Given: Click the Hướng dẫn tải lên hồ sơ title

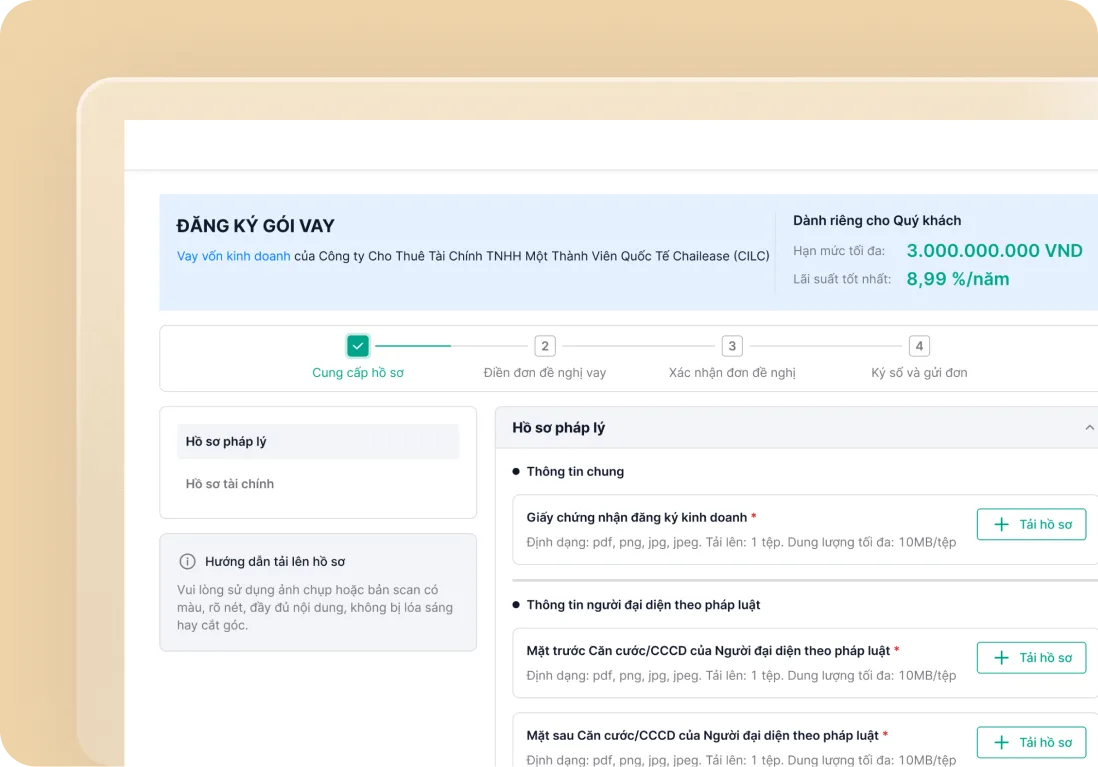Looking at the screenshot, I should 275,561.
